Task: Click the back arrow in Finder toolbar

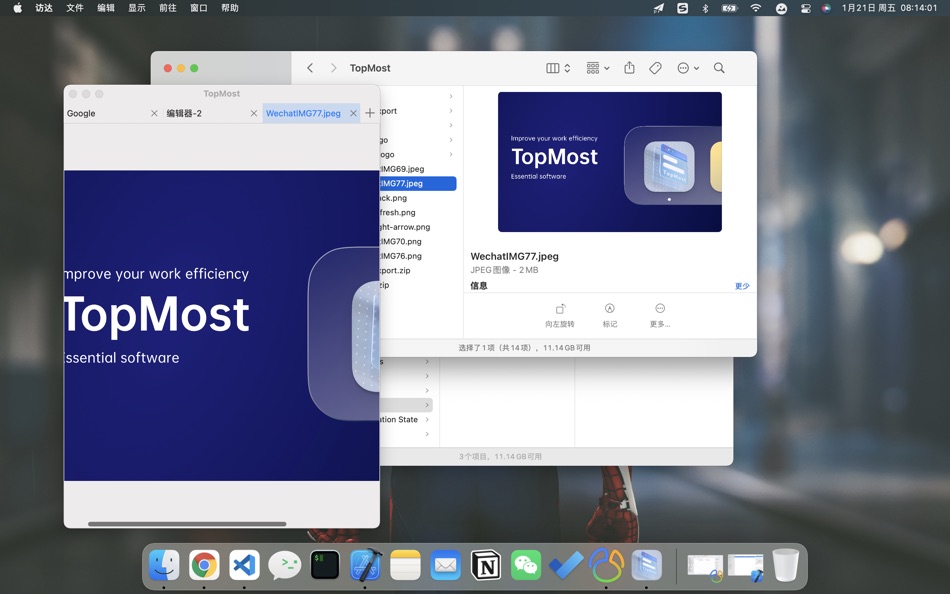Action: [x=310, y=67]
